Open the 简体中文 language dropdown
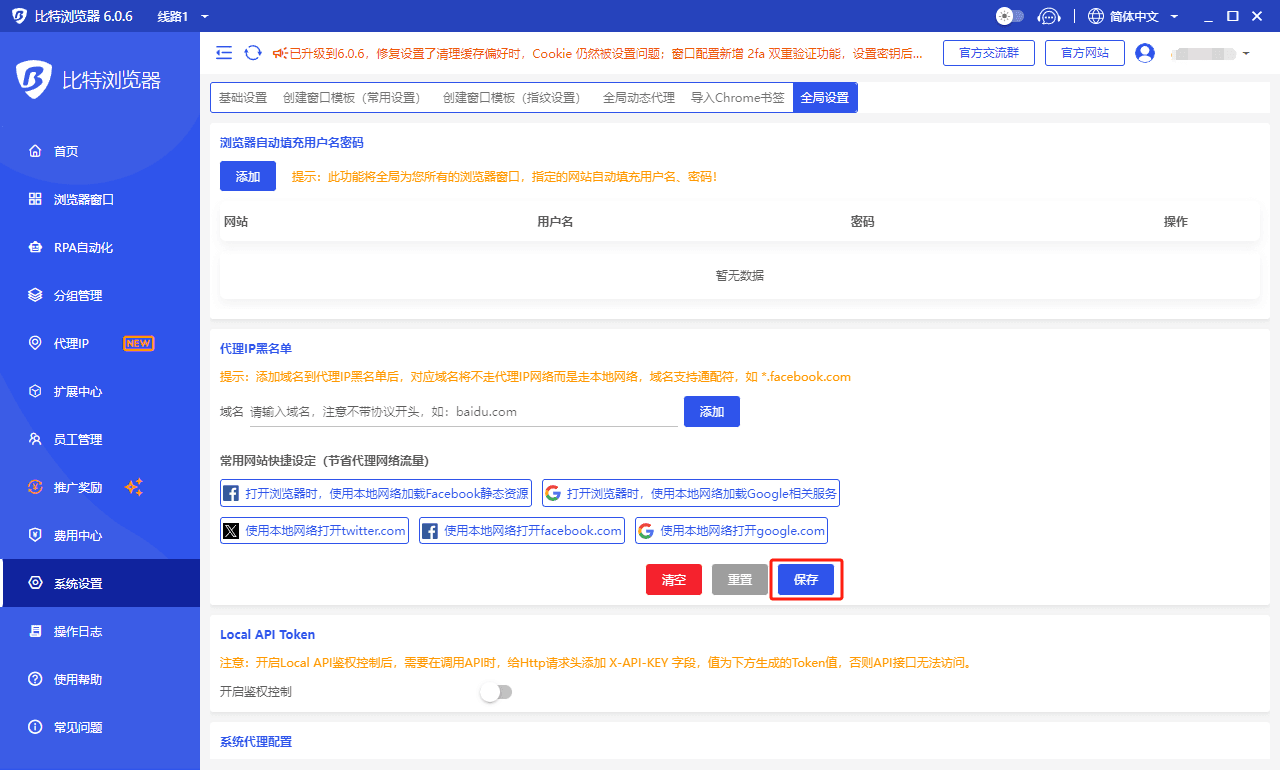1280x770 pixels. (x=1133, y=16)
